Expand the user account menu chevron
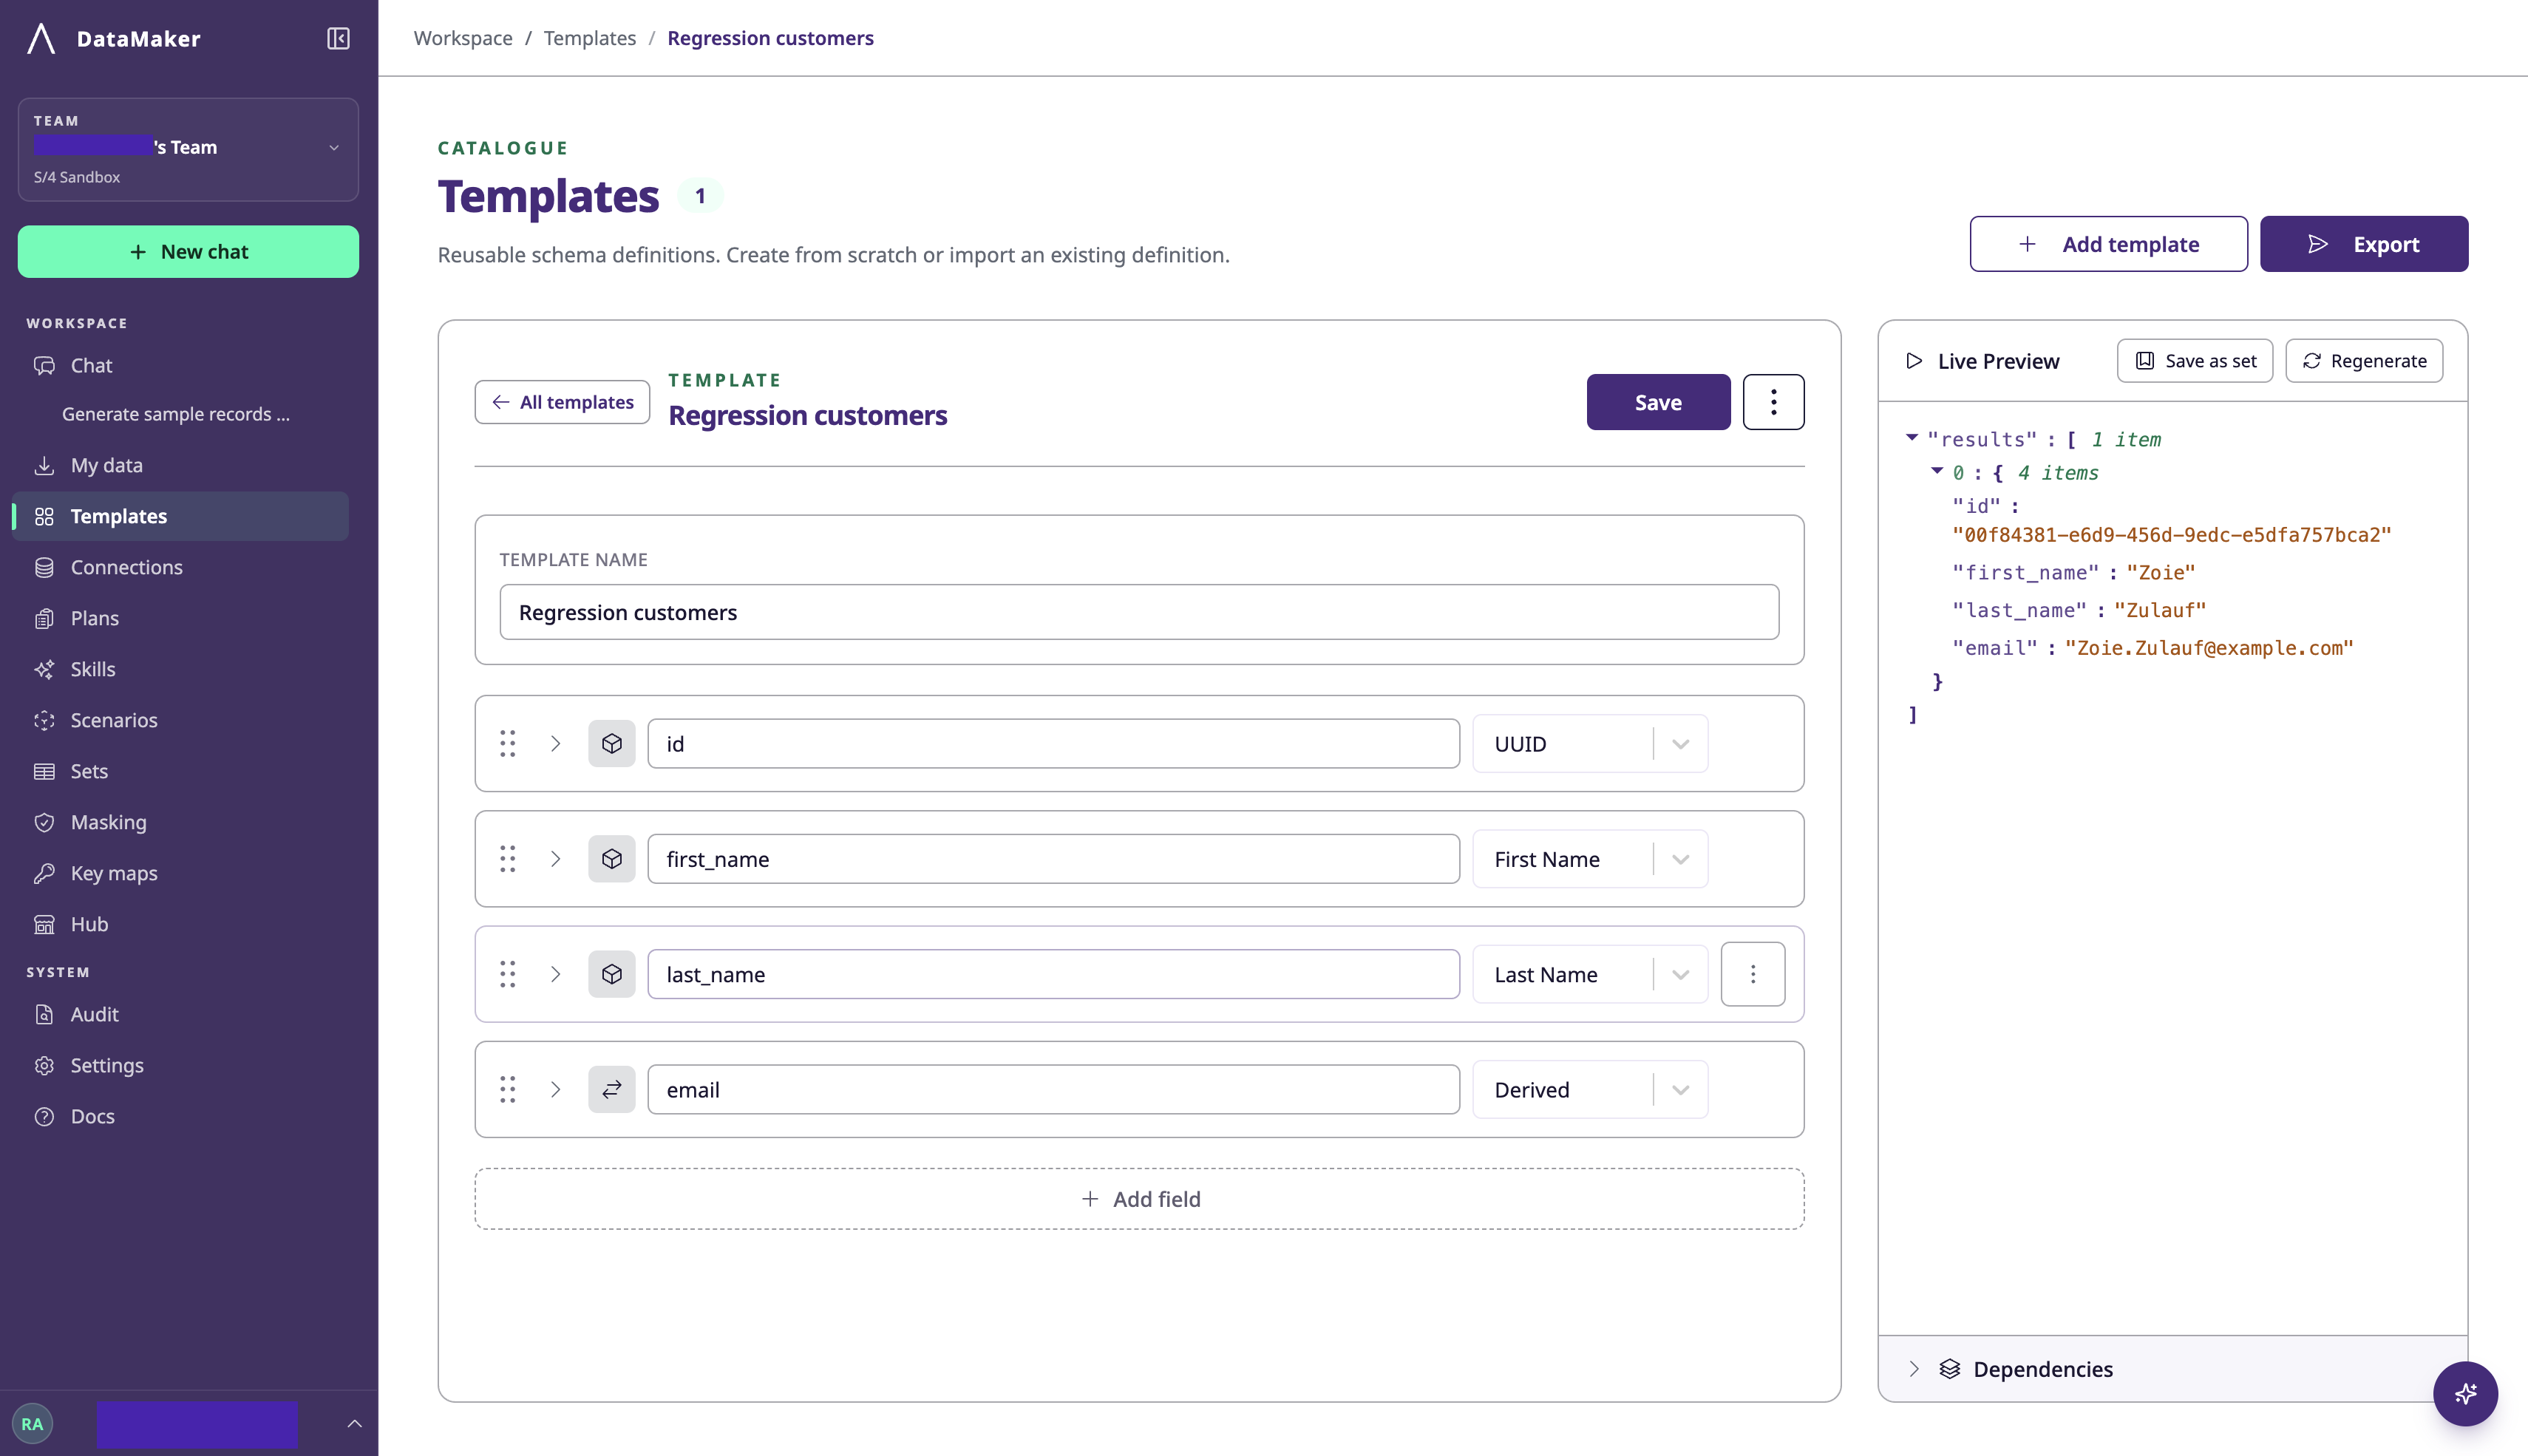The height and width of the screenshot is (1456, 2528). pyautogui.click(x=354, y=1424)
